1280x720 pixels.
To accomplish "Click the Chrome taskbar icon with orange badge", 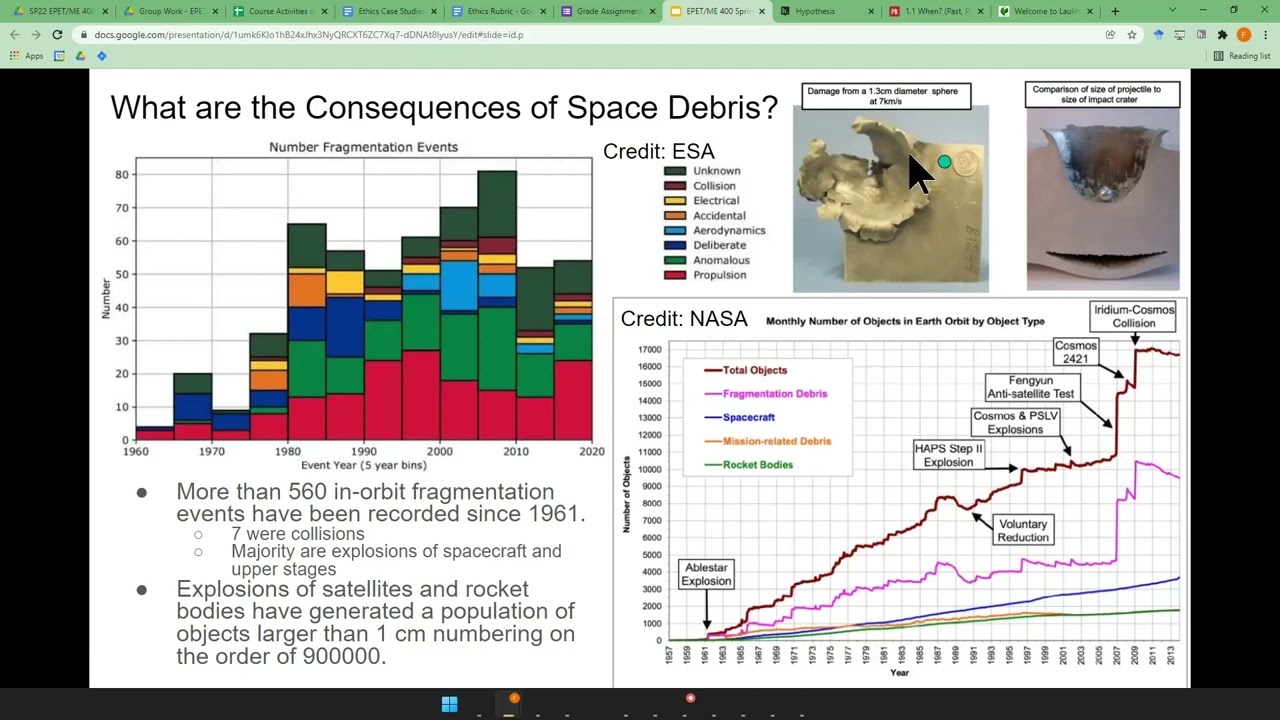I will (510, 704).
